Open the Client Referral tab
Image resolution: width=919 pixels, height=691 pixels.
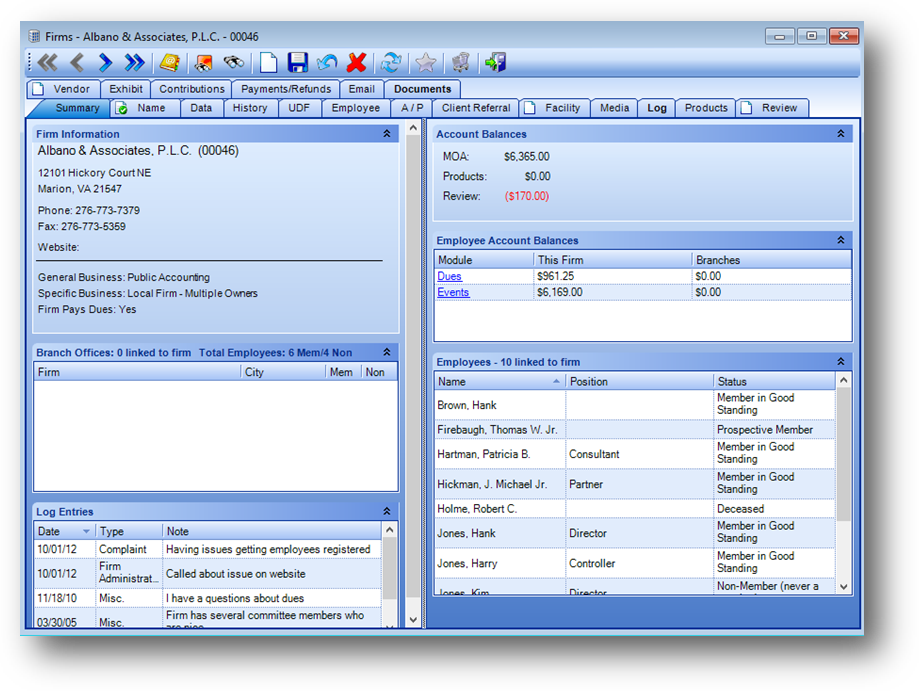point(476,108)
